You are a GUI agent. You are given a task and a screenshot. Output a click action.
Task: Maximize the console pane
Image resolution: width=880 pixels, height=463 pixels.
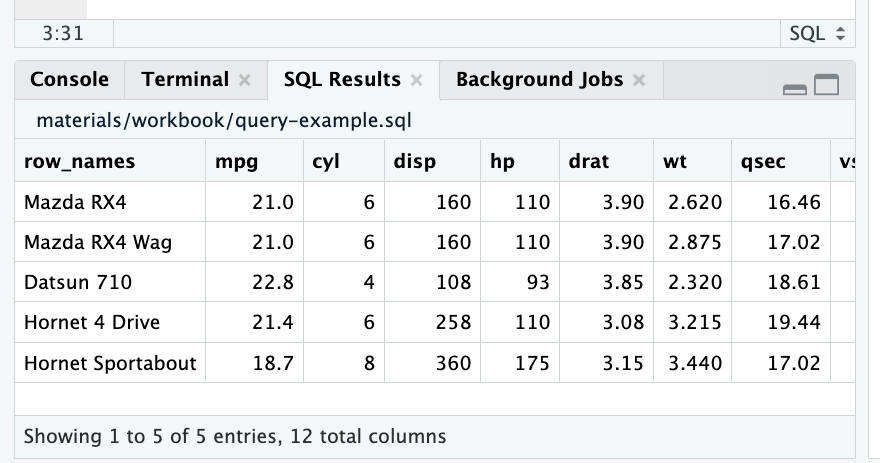(826, 86)
